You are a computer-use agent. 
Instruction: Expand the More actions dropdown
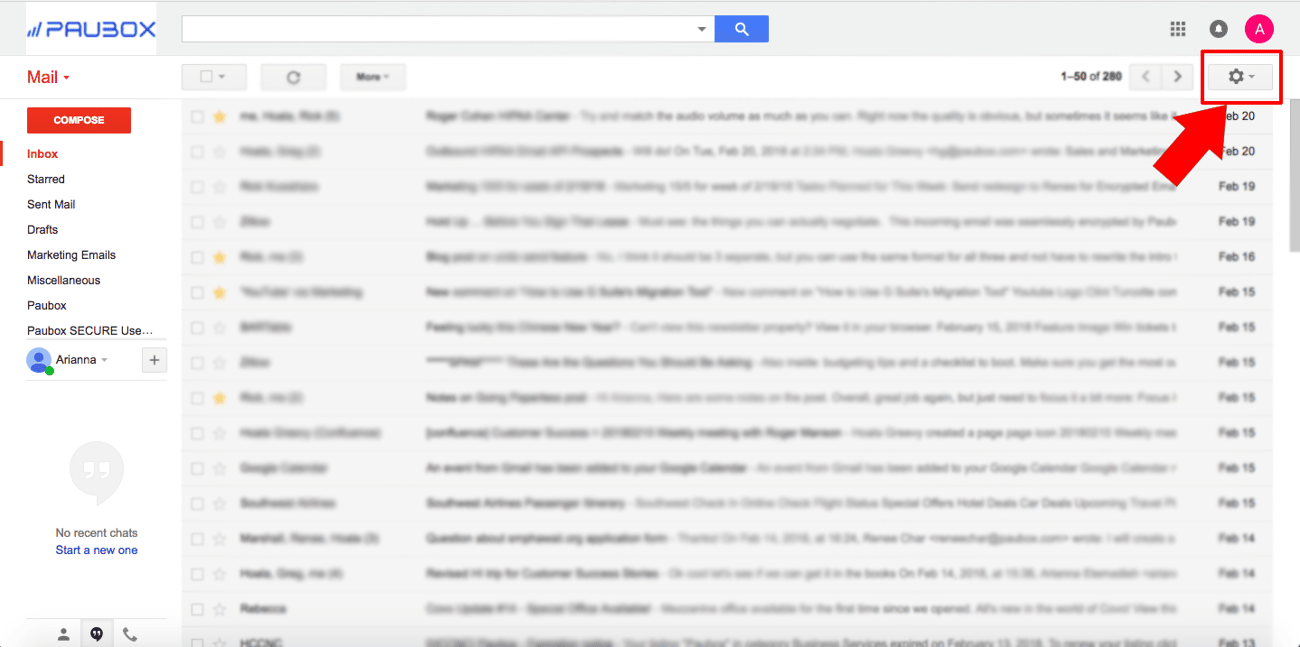(372, 76)
